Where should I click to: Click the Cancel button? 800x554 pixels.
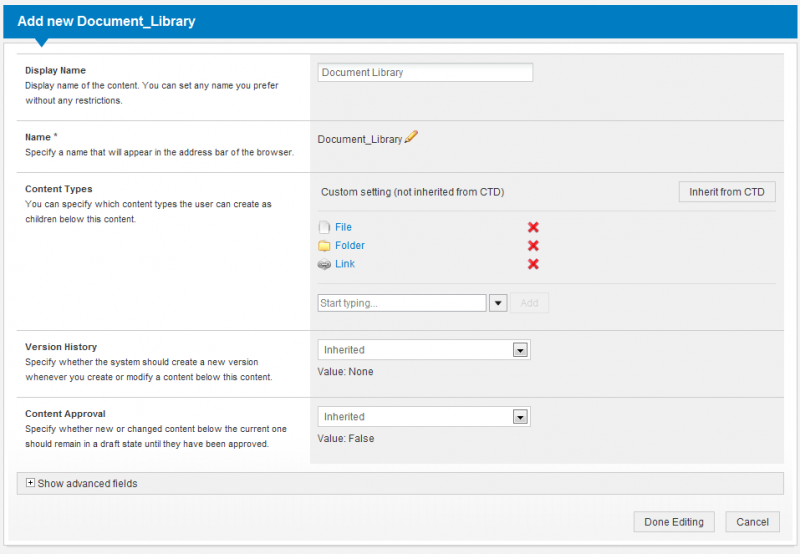[753, 522]
